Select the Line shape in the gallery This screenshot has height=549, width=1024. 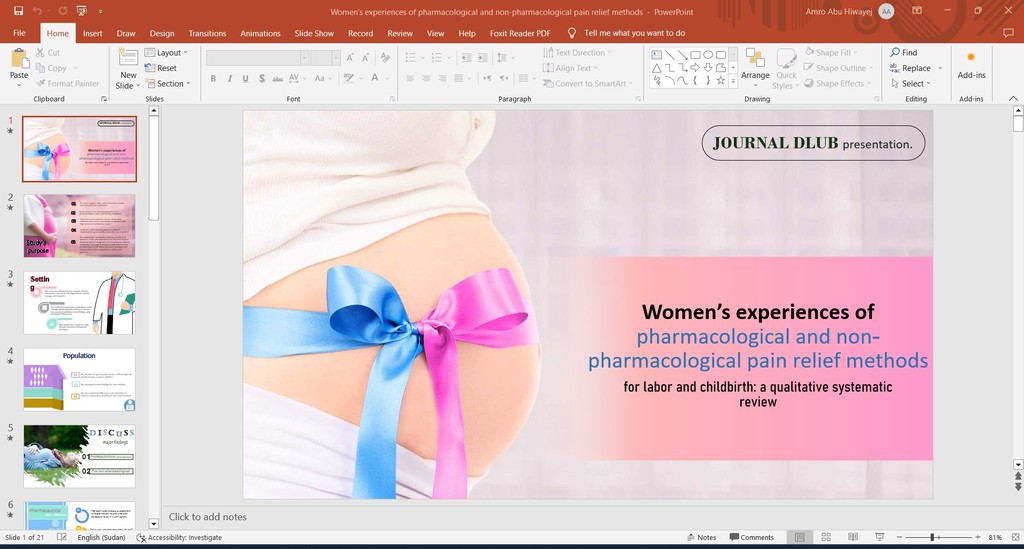pyautogui.click(x=670, y=55)
